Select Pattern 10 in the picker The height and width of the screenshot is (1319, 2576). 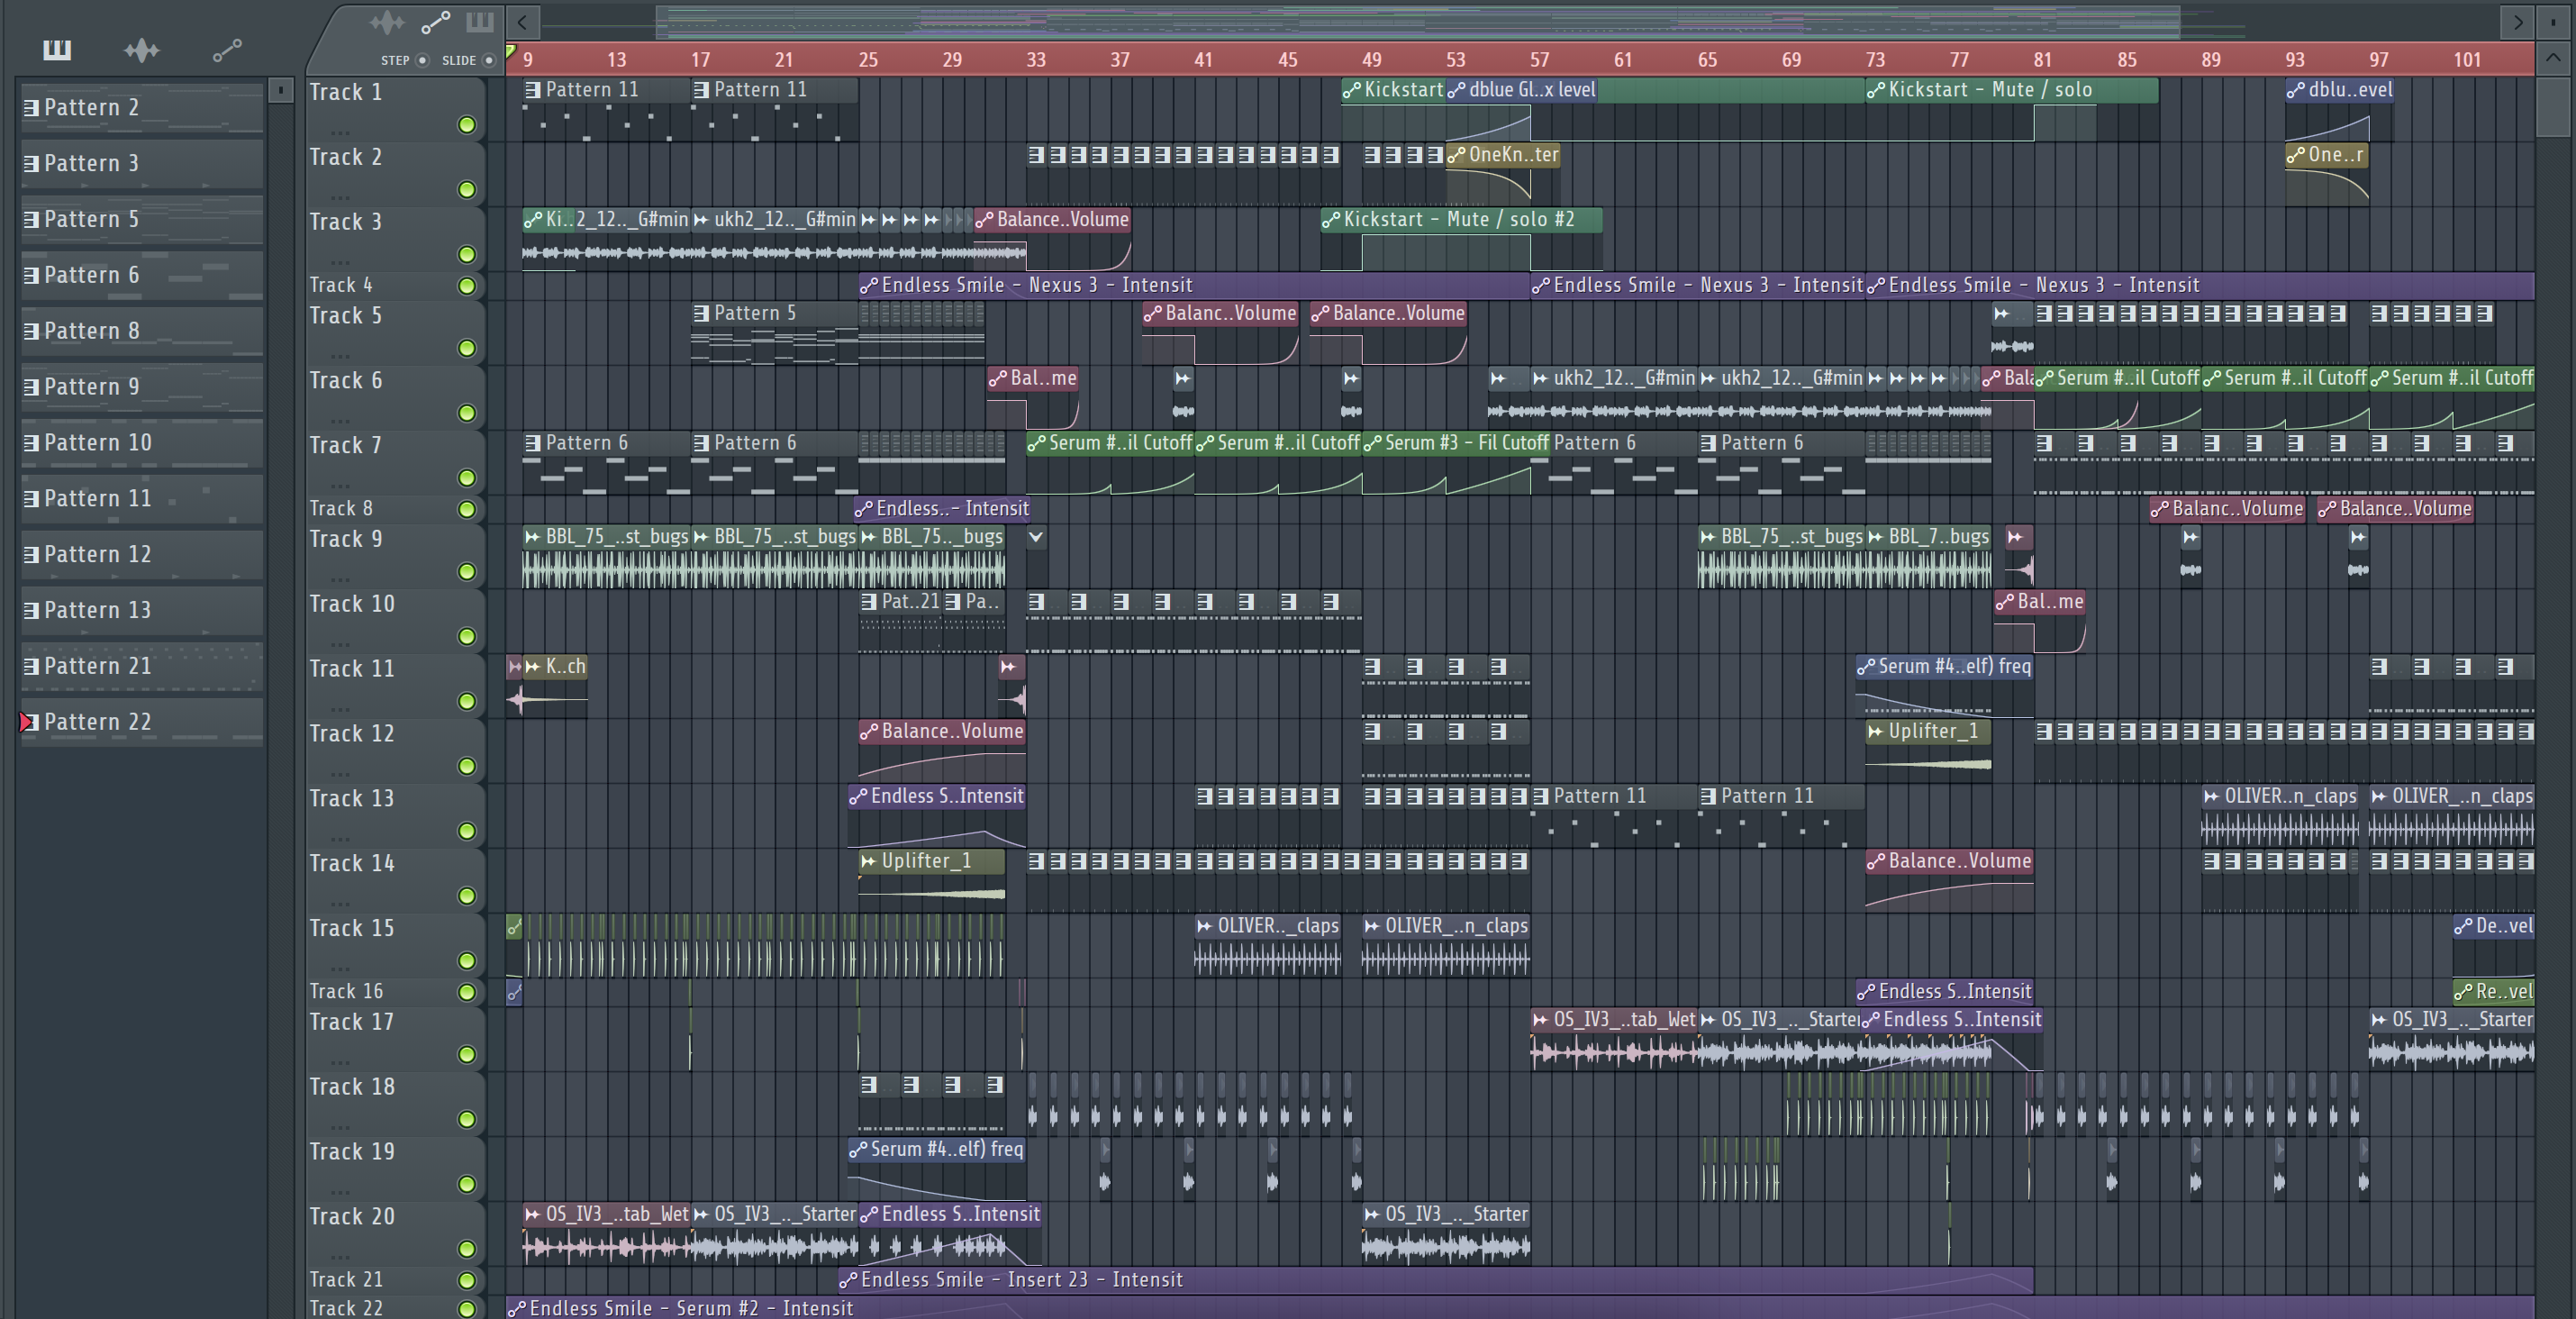pyautogui.click(x=141, y=443)
